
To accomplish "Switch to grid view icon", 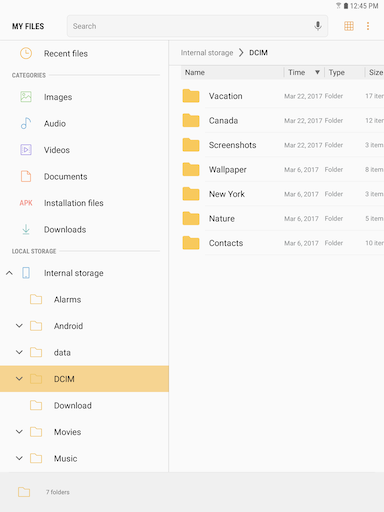I will pyautogui.click(x=349, y=26).
